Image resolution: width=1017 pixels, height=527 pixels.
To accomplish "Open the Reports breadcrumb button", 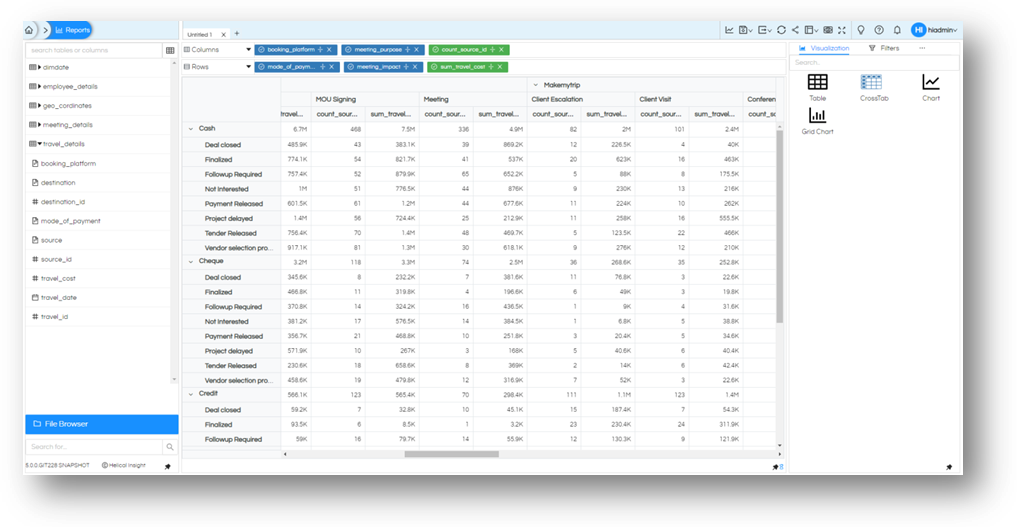I will pyautogui.click(x=72, y=30).
